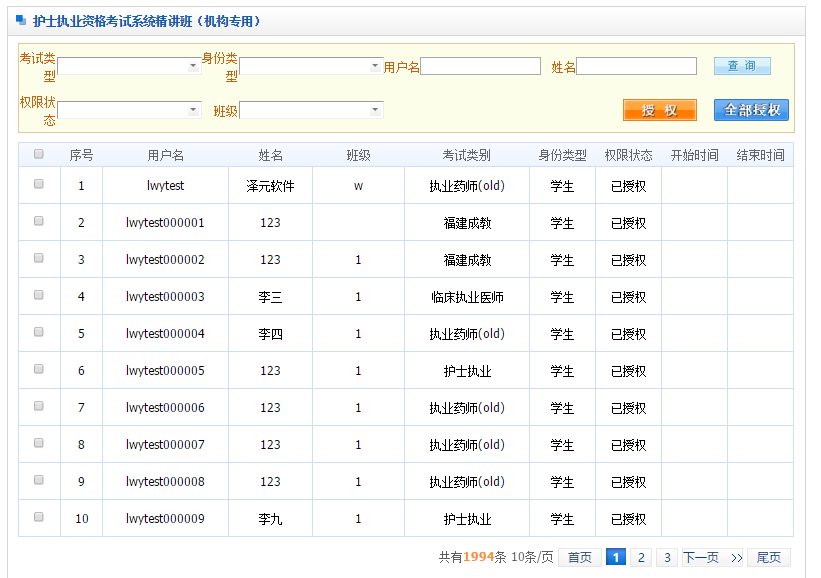Click the 用户名 text input field
The image size is (821, 578).
pos(480,66)
